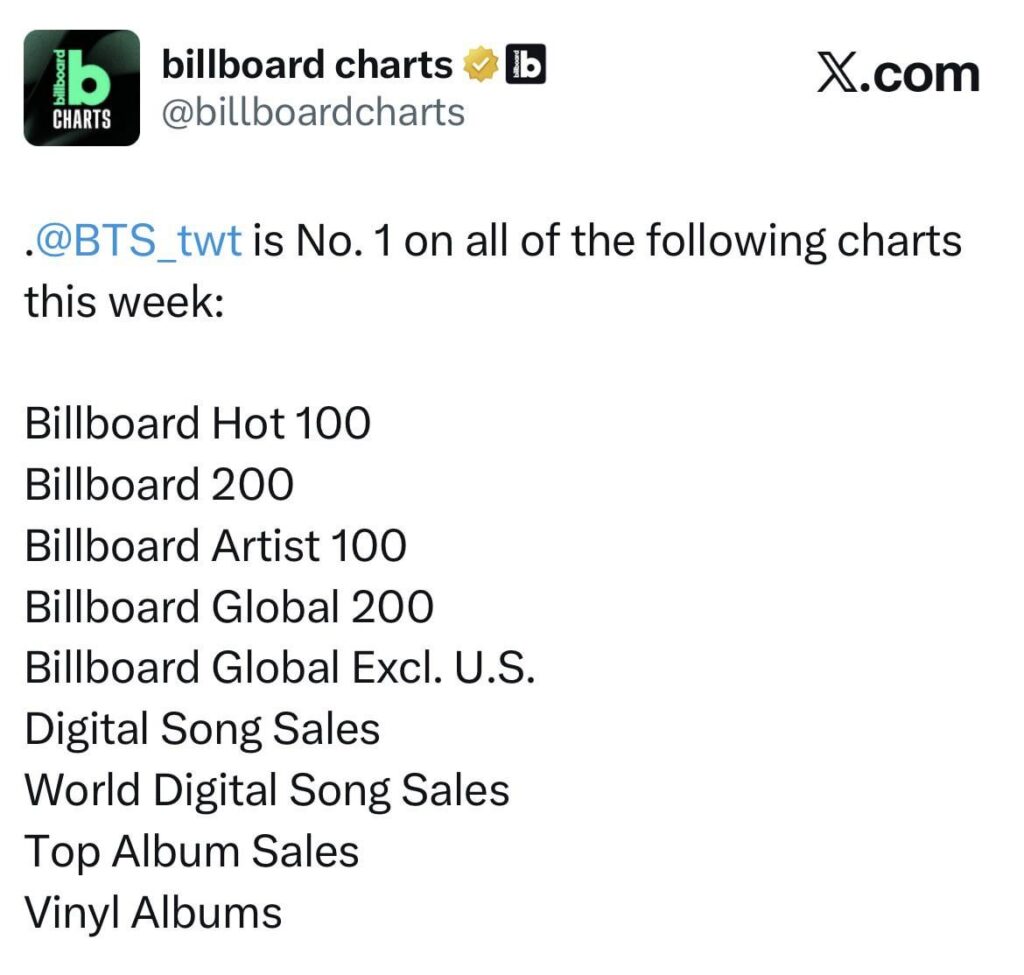Select the Billboard Global Excl. U.S. line
1024x975 pixels.
280,667
